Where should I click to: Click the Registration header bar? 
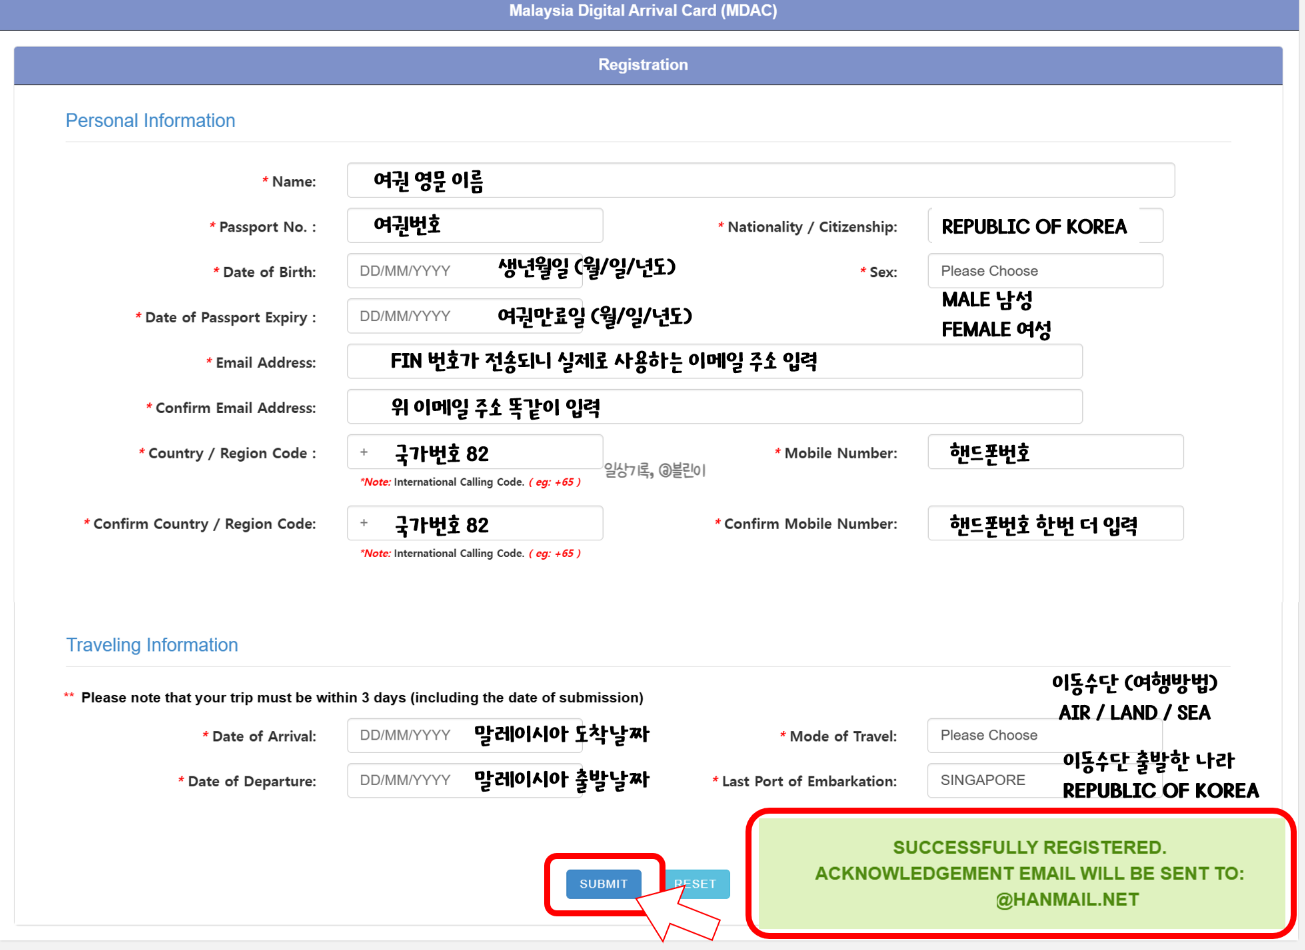point(643,64)
